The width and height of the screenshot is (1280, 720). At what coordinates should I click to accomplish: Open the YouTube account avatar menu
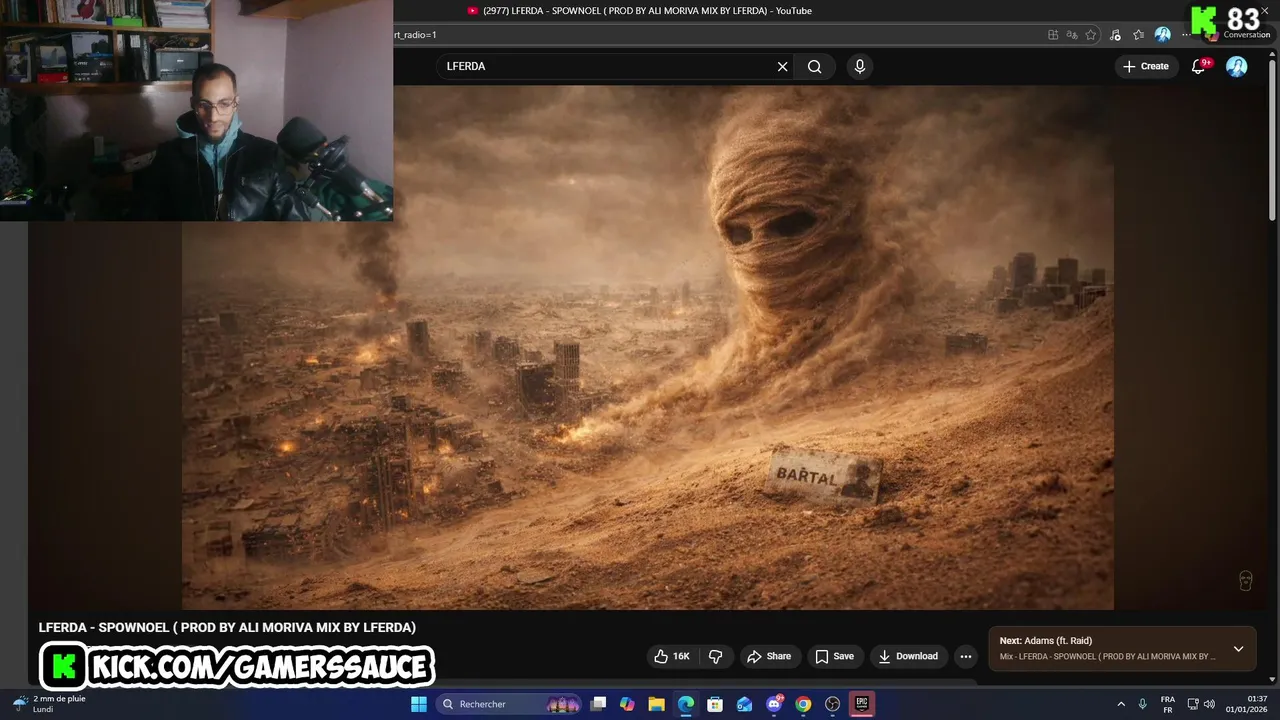[1237, 66]
